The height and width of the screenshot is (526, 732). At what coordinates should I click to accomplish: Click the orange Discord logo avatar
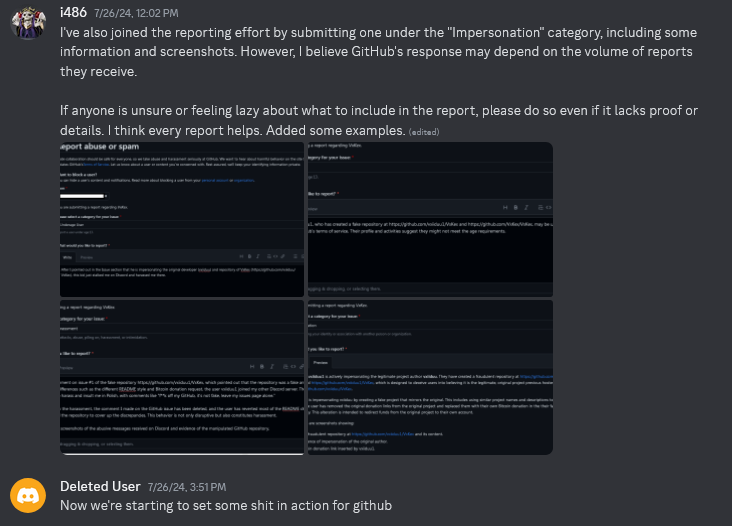(x=28, y=495)
